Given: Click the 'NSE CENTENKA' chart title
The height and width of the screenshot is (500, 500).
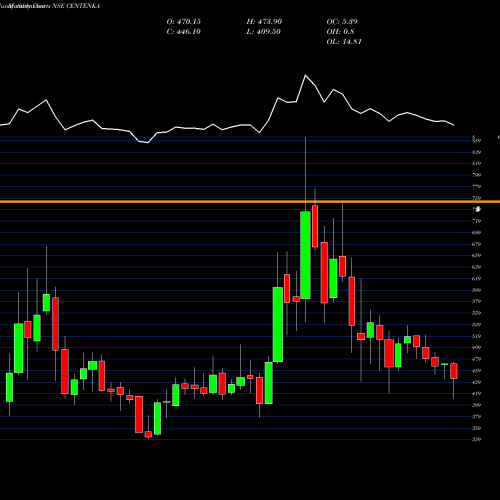Looking at the screenshot, I should [x=76, y=6].
